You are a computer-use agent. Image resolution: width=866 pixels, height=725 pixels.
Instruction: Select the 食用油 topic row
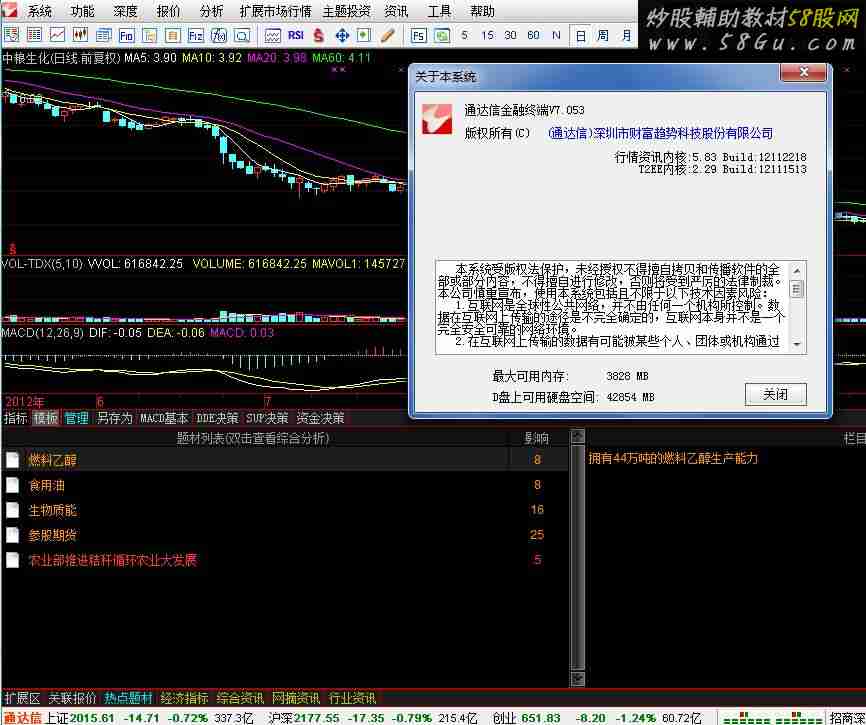point(284,485)
